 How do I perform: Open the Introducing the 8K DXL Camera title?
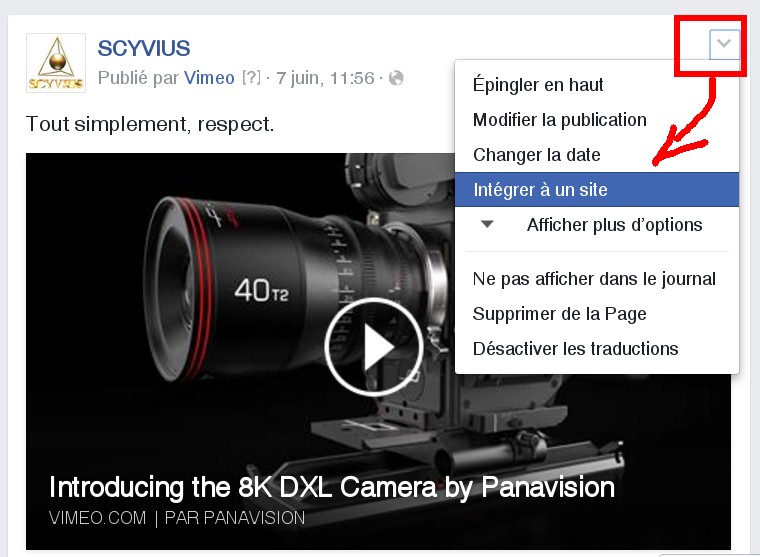332,487
